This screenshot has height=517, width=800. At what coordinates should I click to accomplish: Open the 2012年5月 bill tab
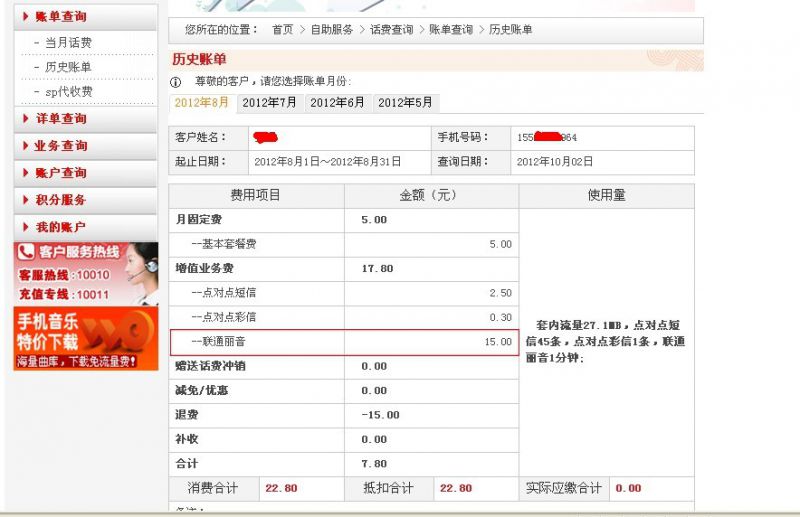click(405, 103)
